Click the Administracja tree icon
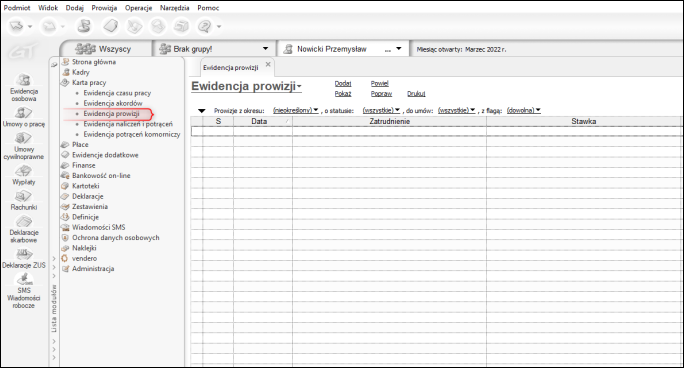This screenshot has width=684, height=368. click(x=65, y=269)
